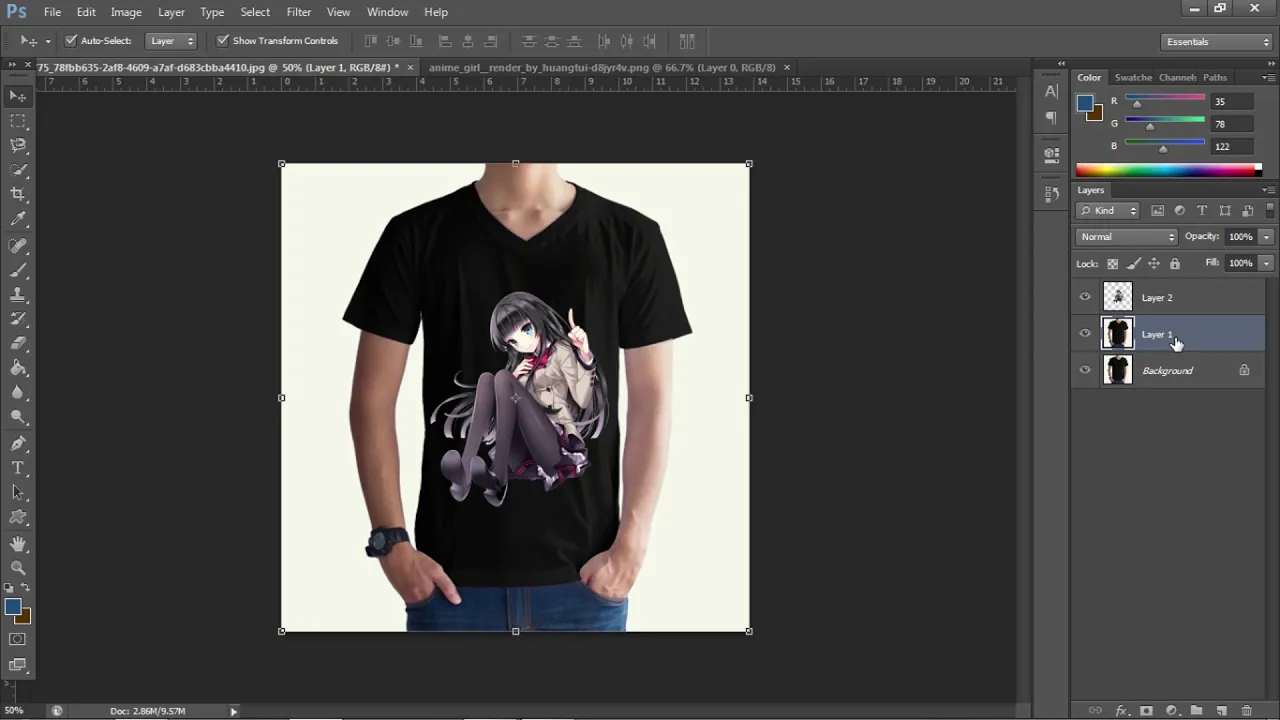Toggle Show Transform Controls checkbox
Screen dimensions: 1280x720
223,41
